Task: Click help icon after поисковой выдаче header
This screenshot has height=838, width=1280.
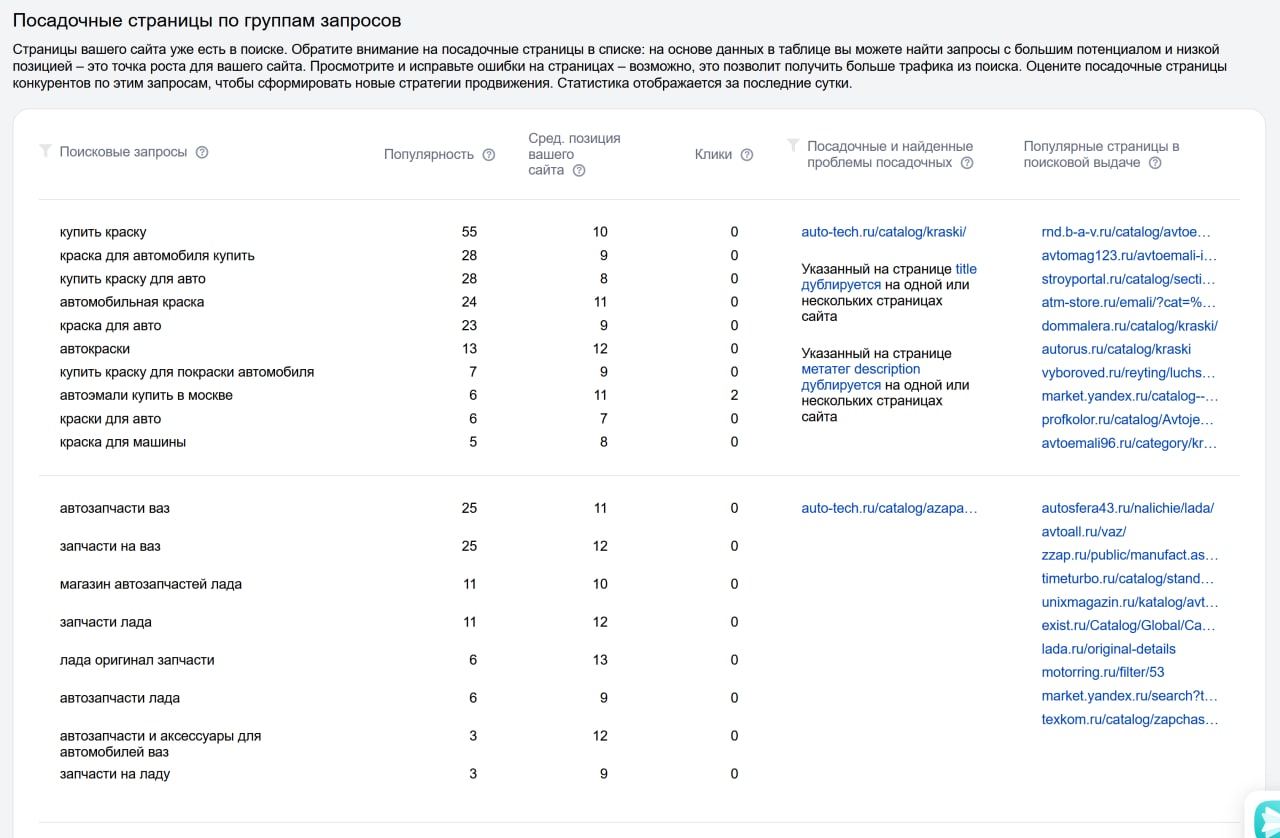Action: coord(1155,162)
